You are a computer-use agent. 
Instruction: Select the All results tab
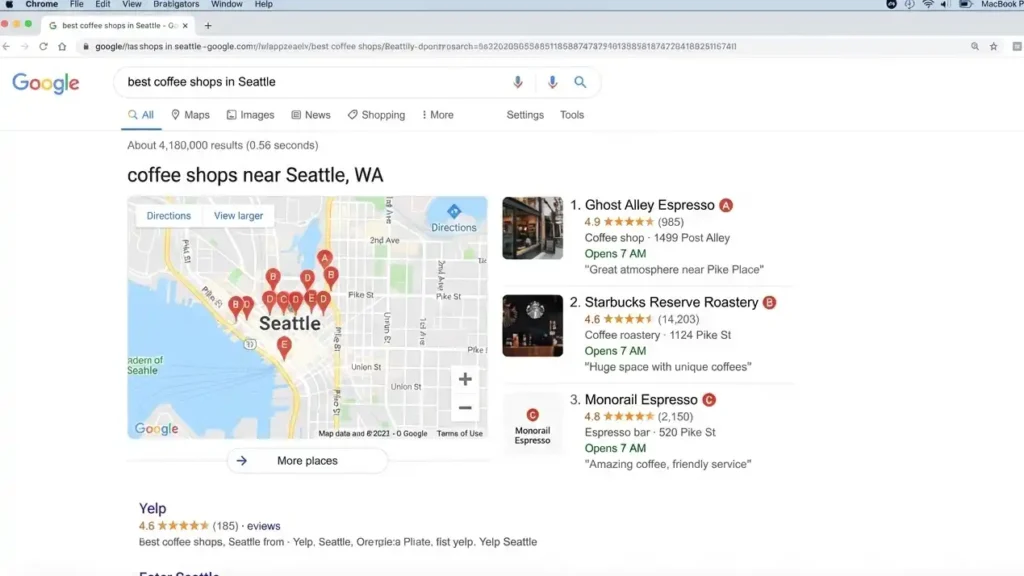pos(141,115)
